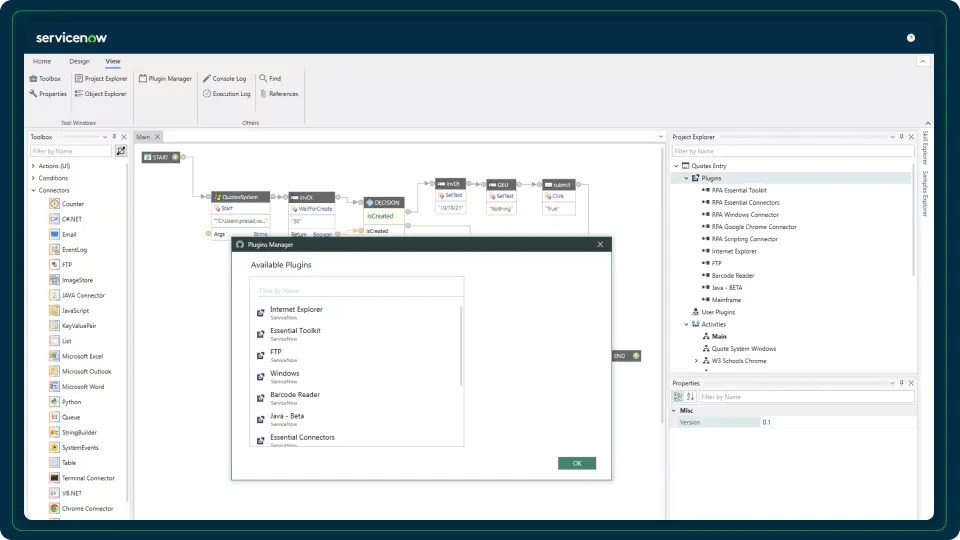The width and height of the screenshot is (960, 540).
Task: Open the Execution Log
Action: pyautogui.click(x=227, y=94)
